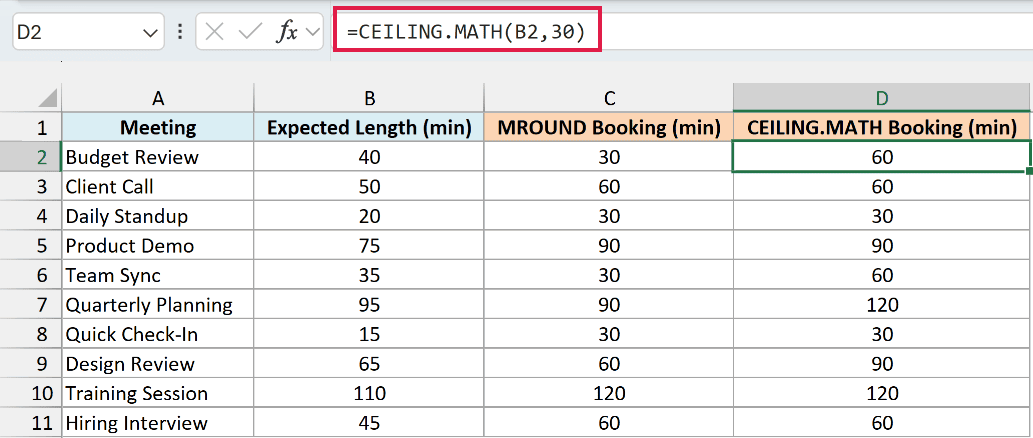1033x438 pixels.
Task: Click the Team Sync cell
Action: [x=157, y=275]
